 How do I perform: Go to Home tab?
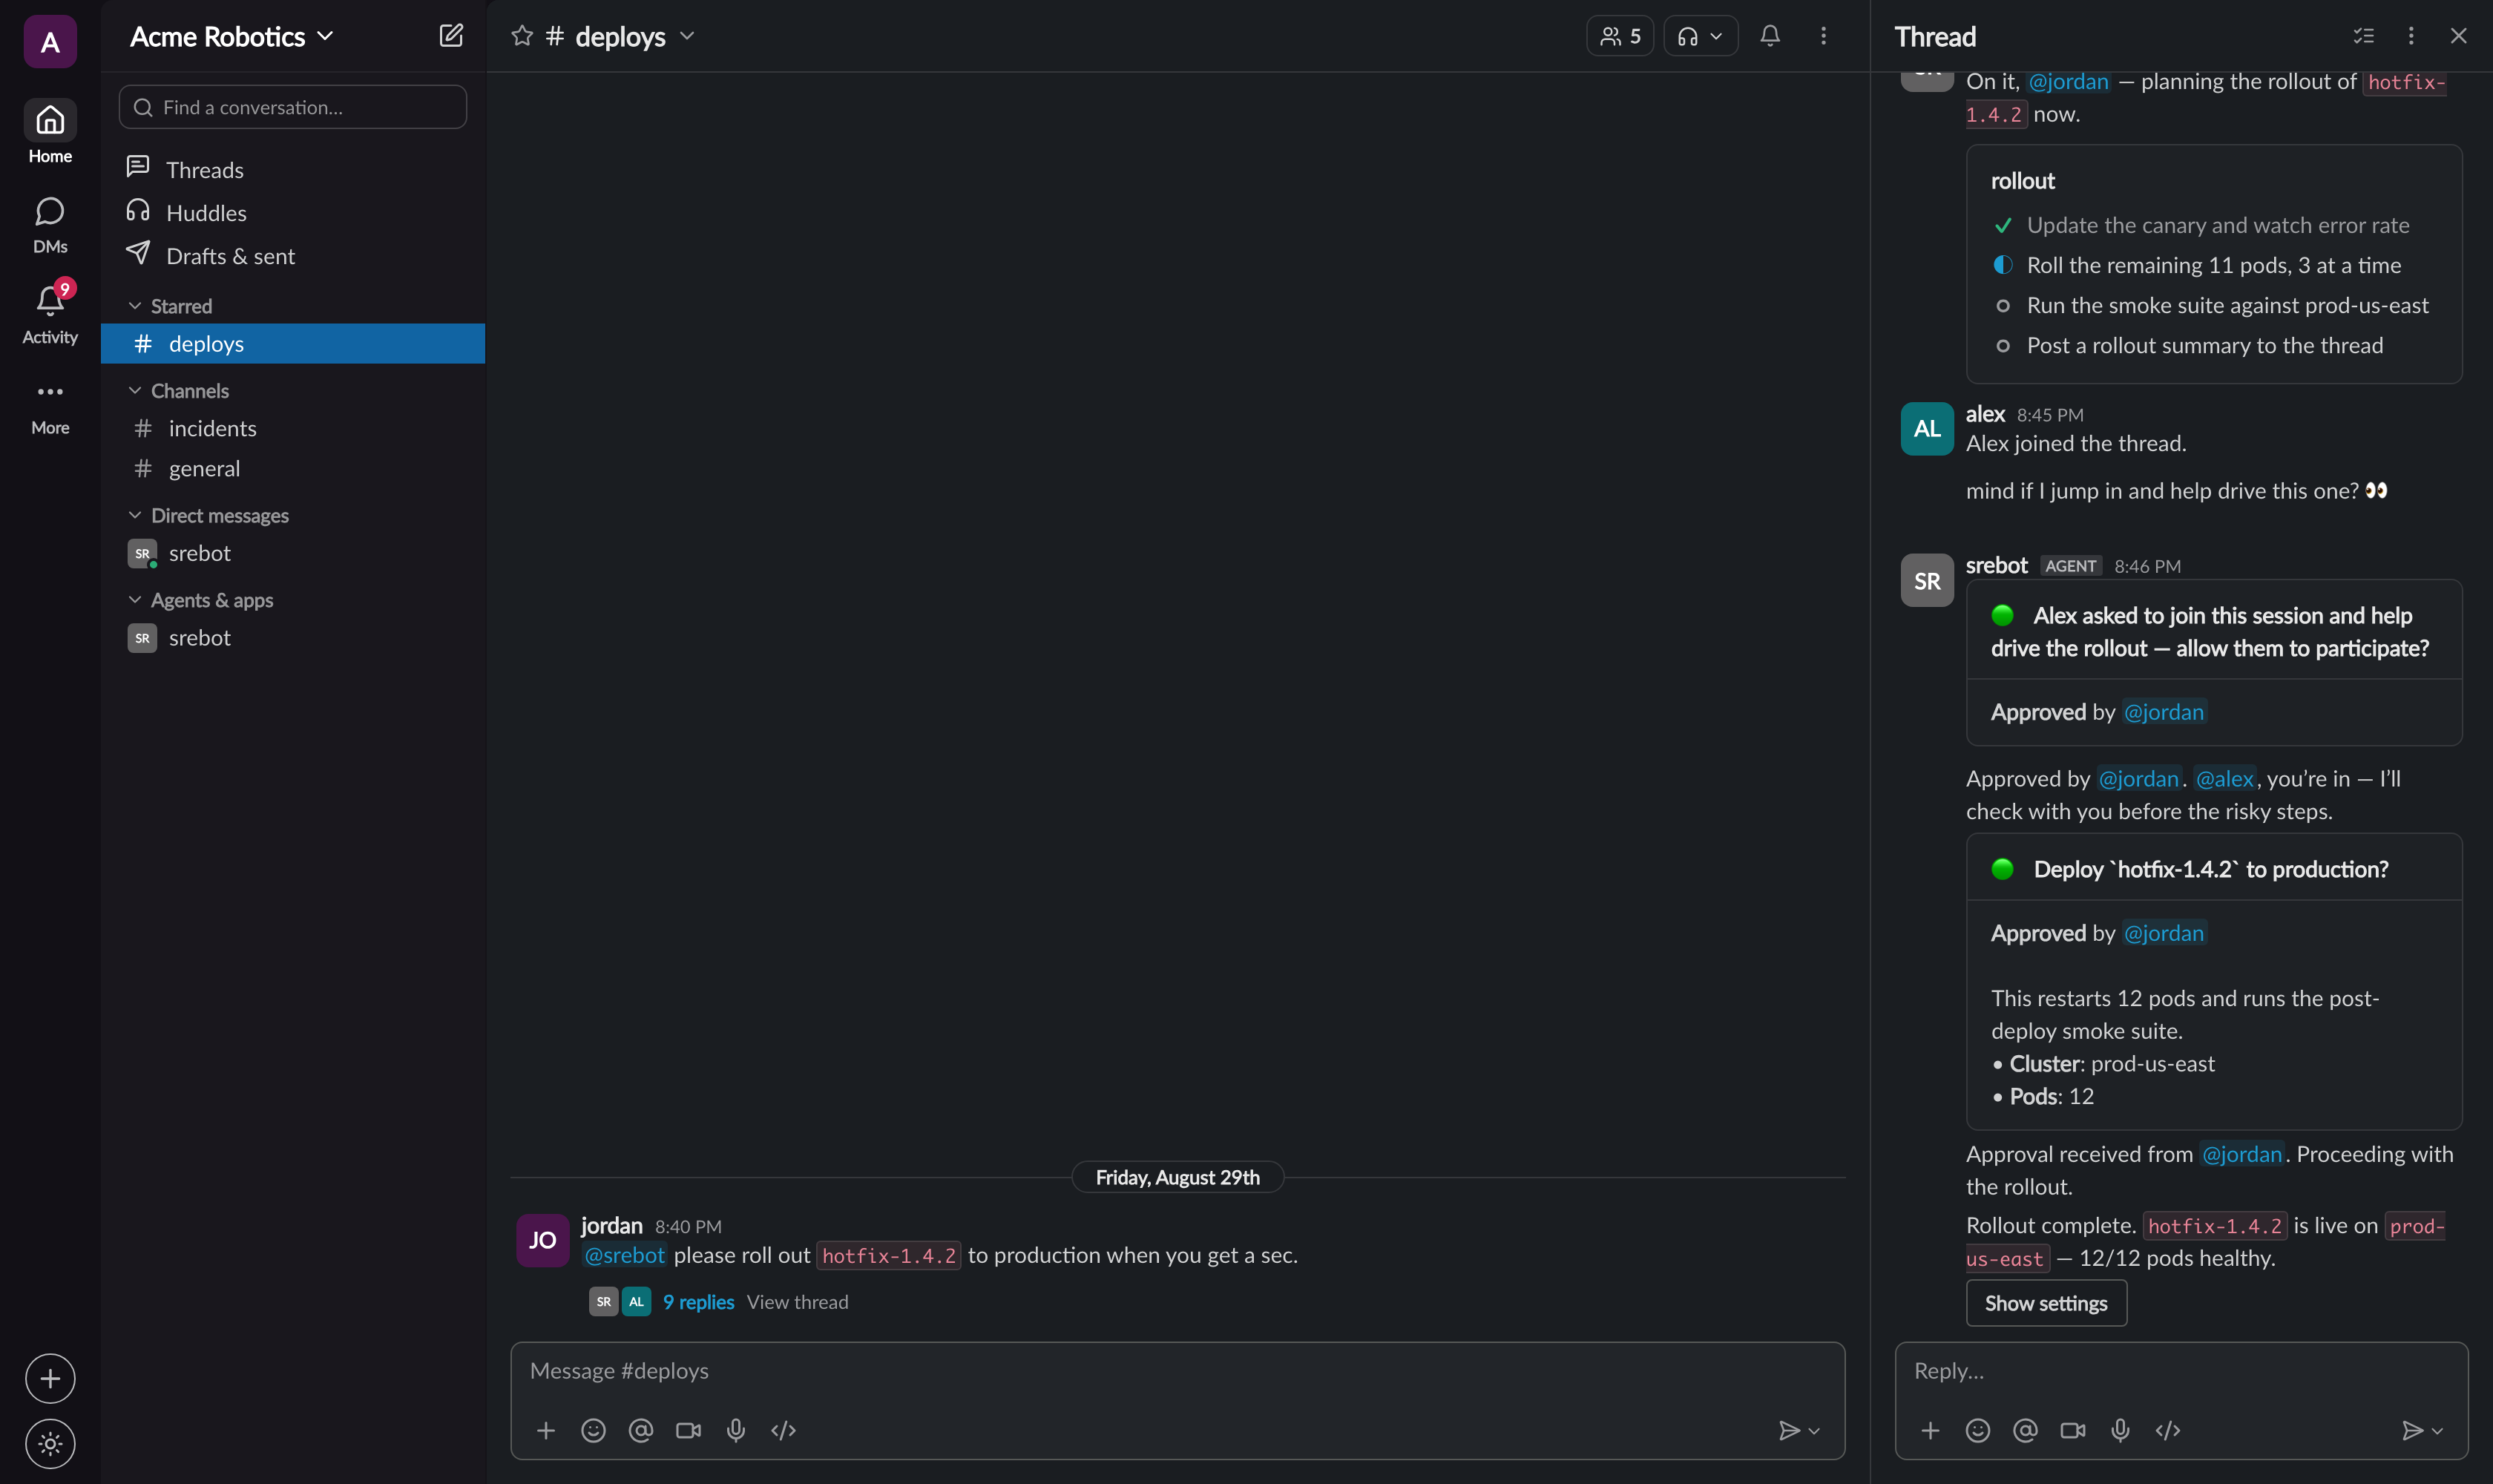pos(50,131)
